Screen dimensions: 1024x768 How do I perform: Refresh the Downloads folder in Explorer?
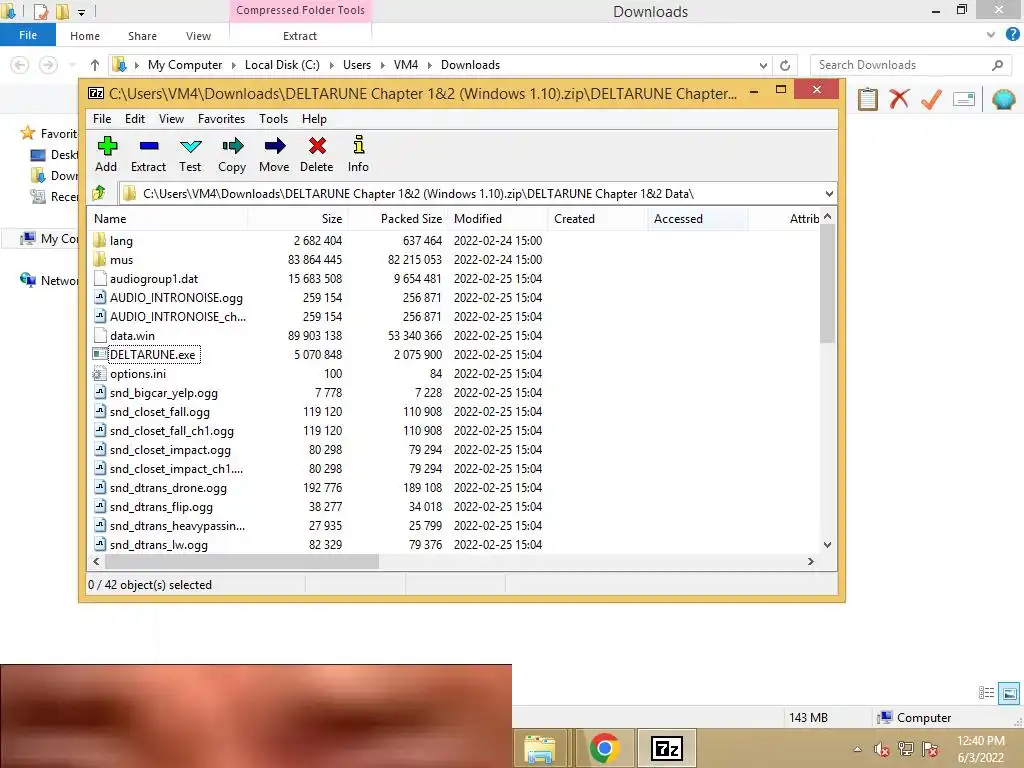click(785, 65)
